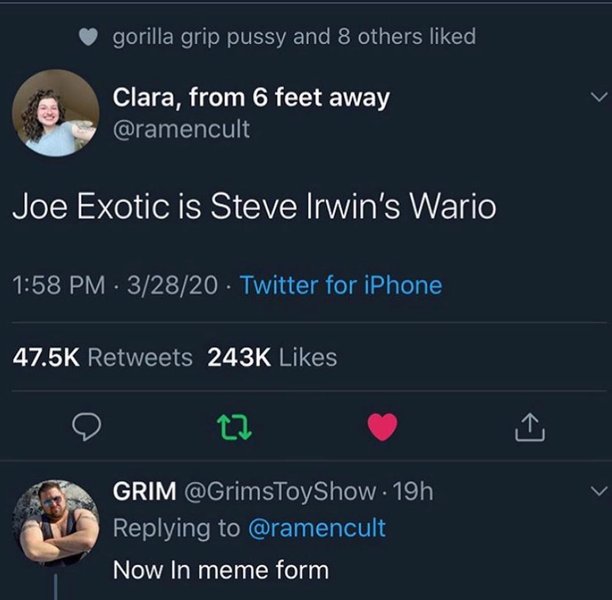Image resolution: width=612 pixels, height=600 pixels.
Task: Click the small grey heart beside liked notice
Action: (x=88, y=37)
